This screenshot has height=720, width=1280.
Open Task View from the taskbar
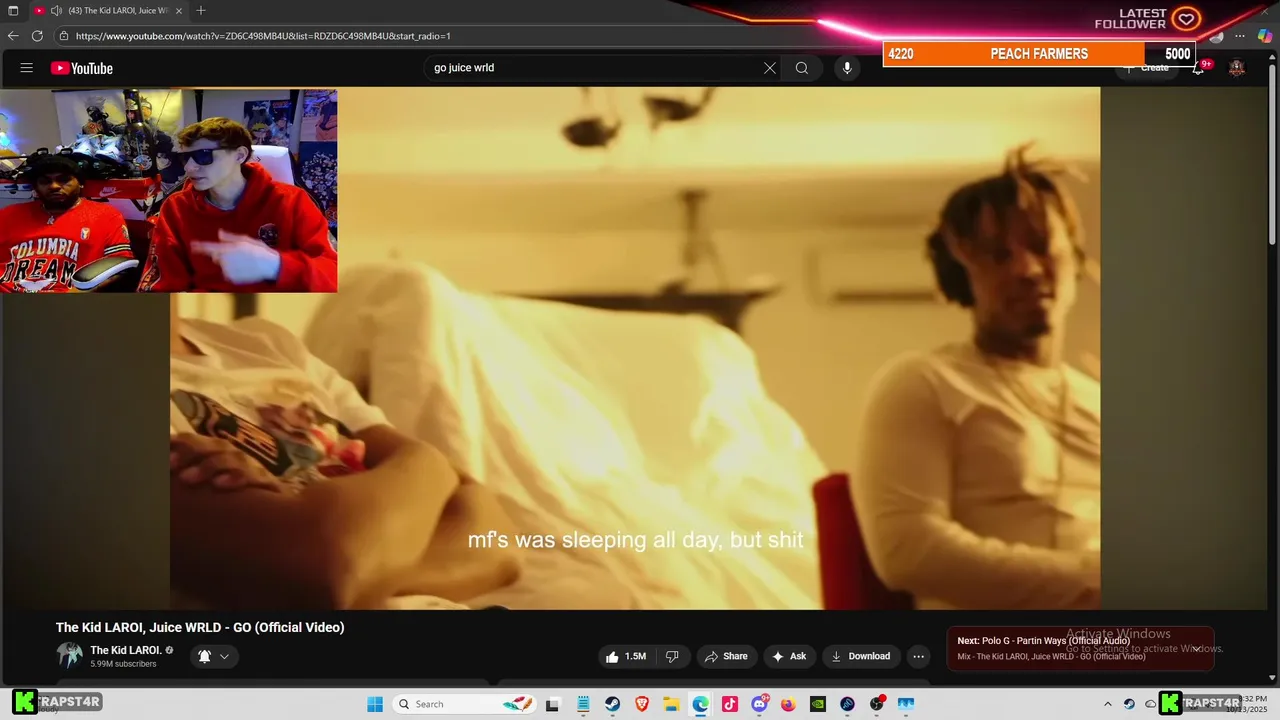pyautogui.click(x=552, y=704)
